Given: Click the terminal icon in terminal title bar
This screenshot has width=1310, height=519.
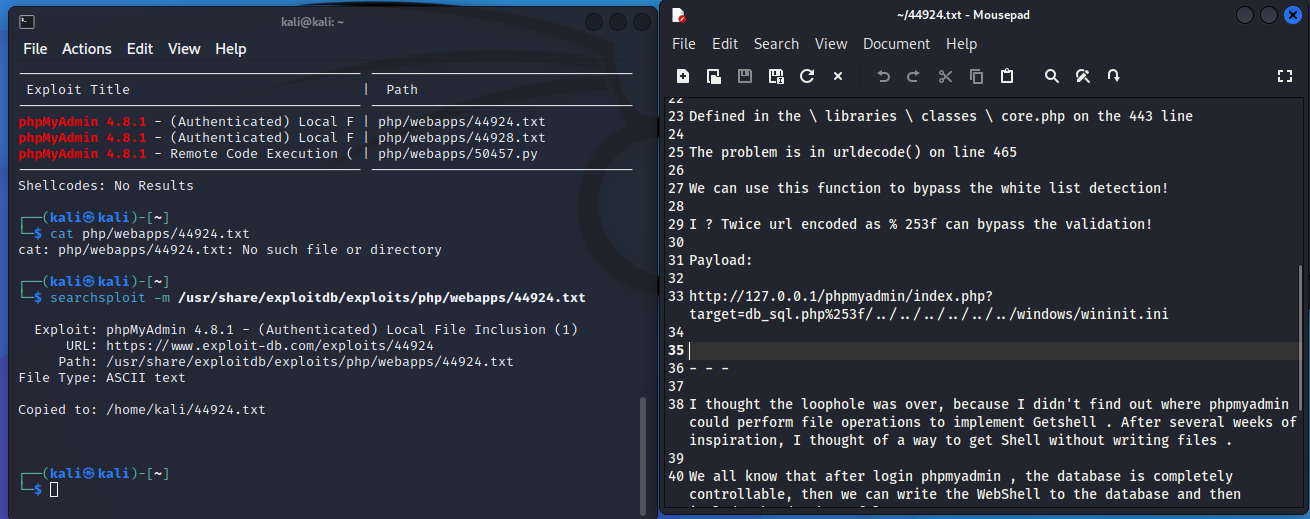Looking at the screenshot, I should pyautogui.click(x=28, y=21).
